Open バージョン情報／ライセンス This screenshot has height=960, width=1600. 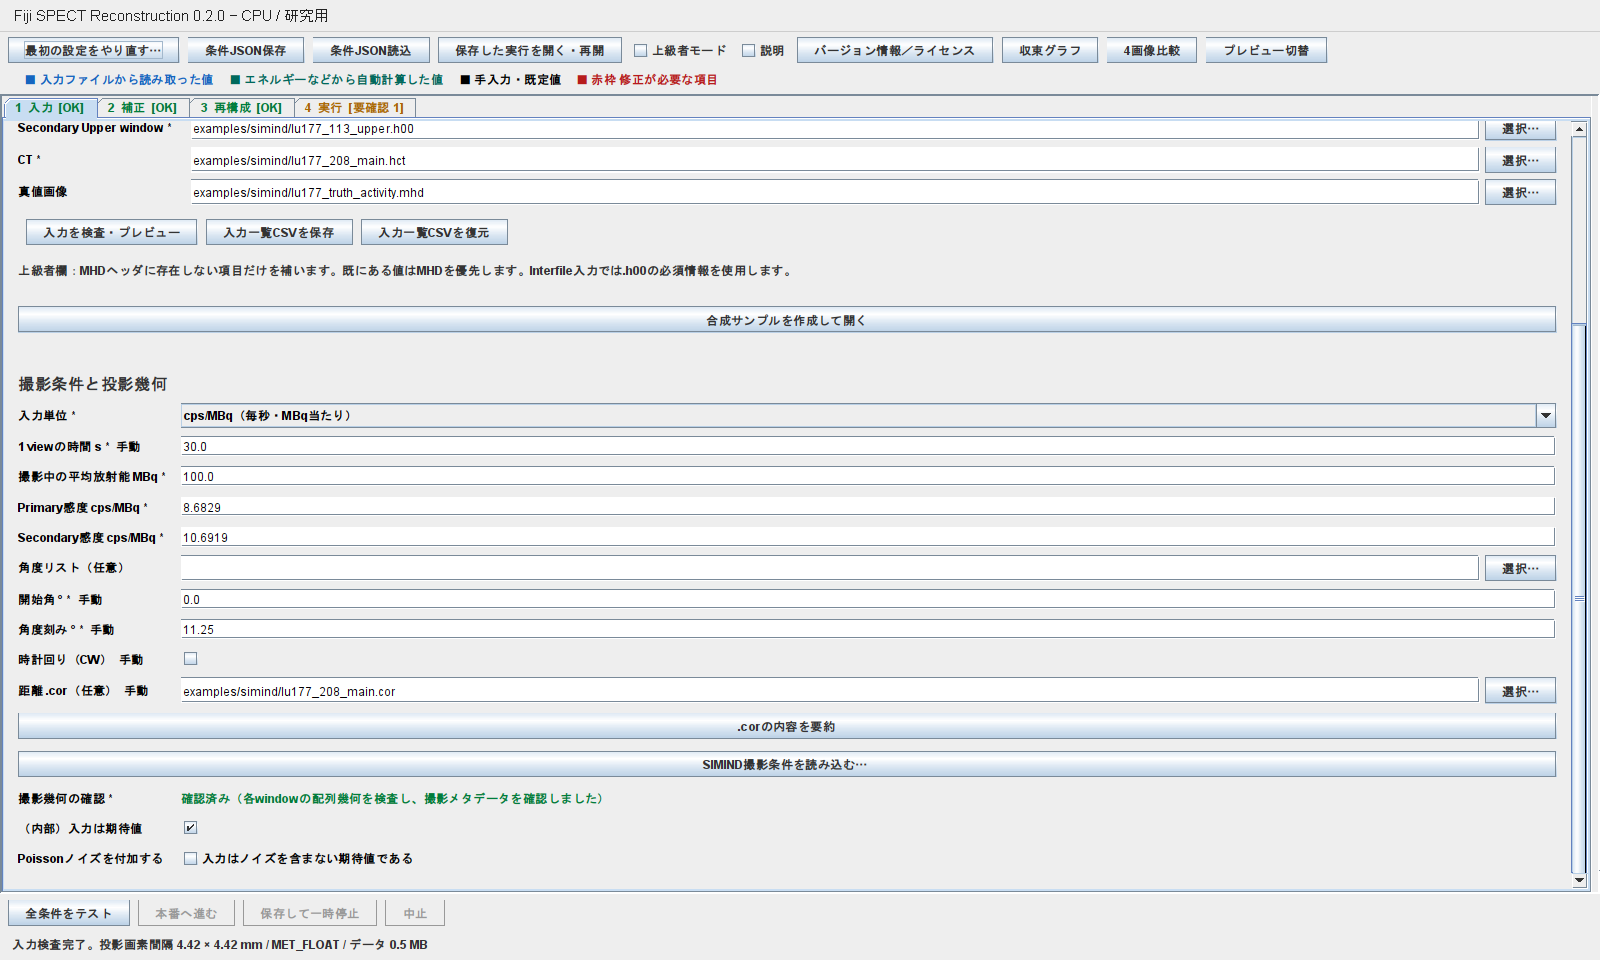click(894, 50)
